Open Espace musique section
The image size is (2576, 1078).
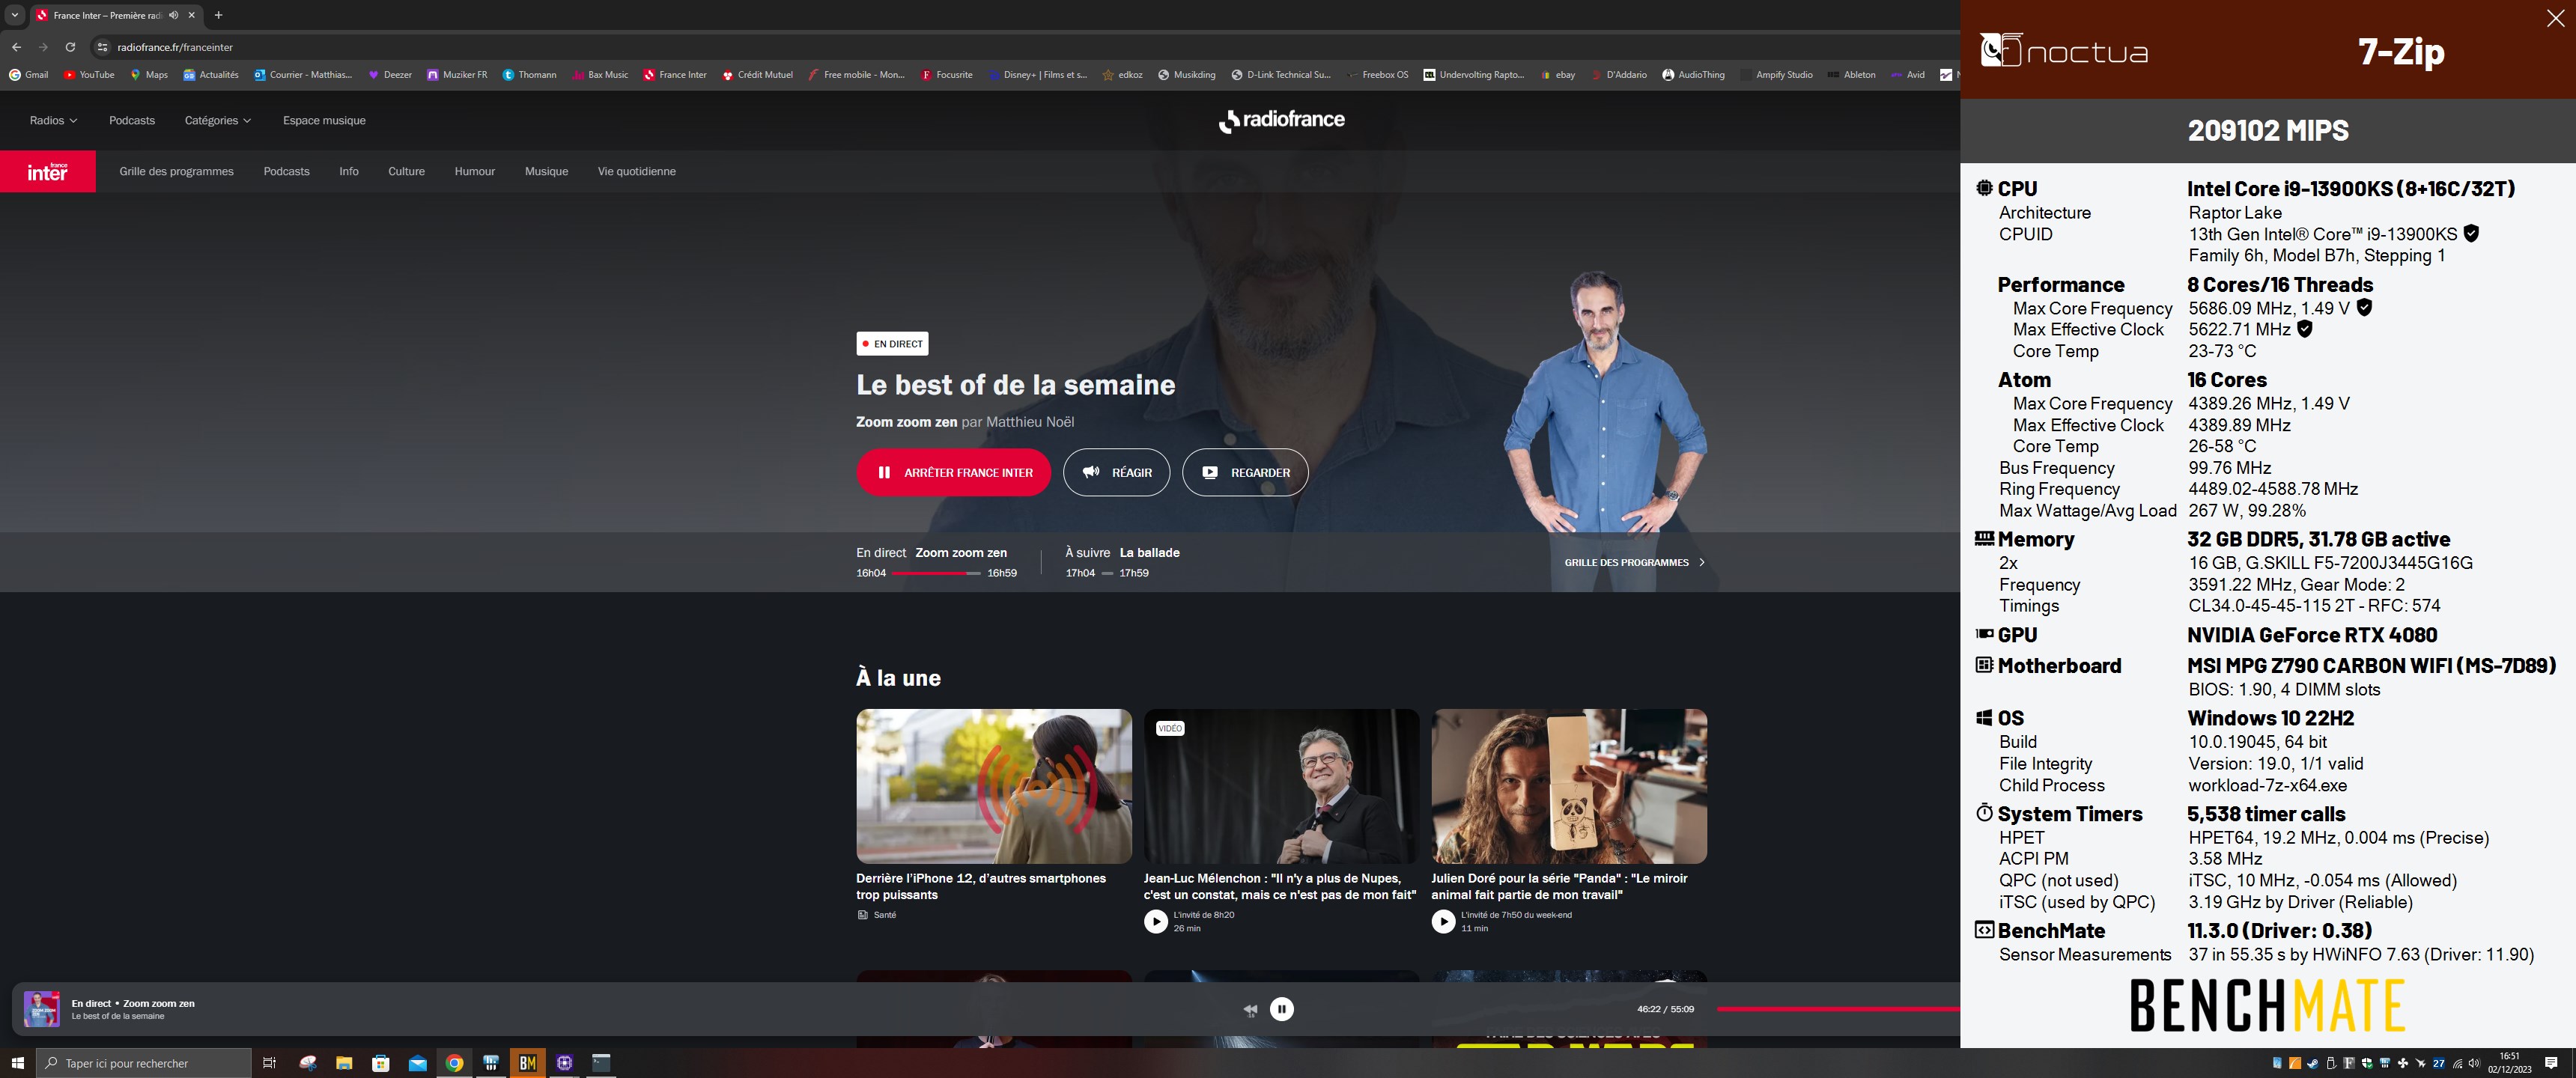click(324, 121)
